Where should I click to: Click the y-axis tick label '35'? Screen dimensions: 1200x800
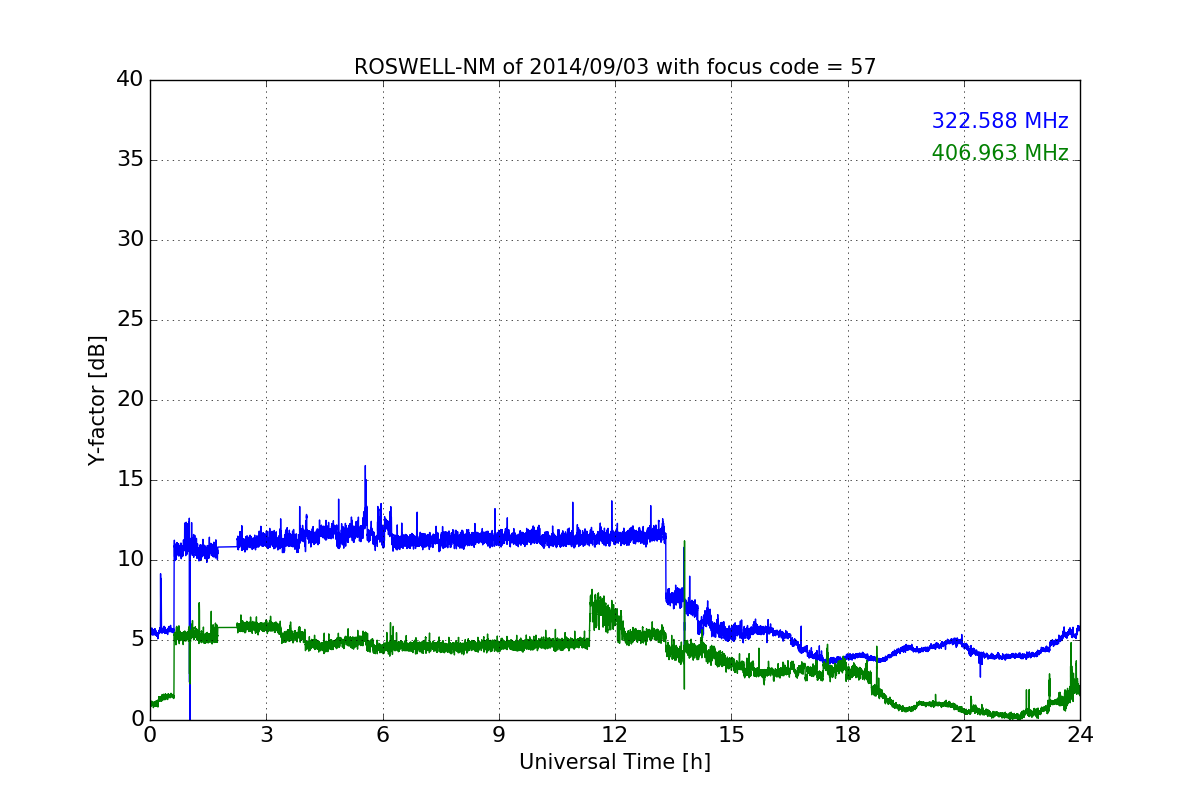tap(130, 160)
